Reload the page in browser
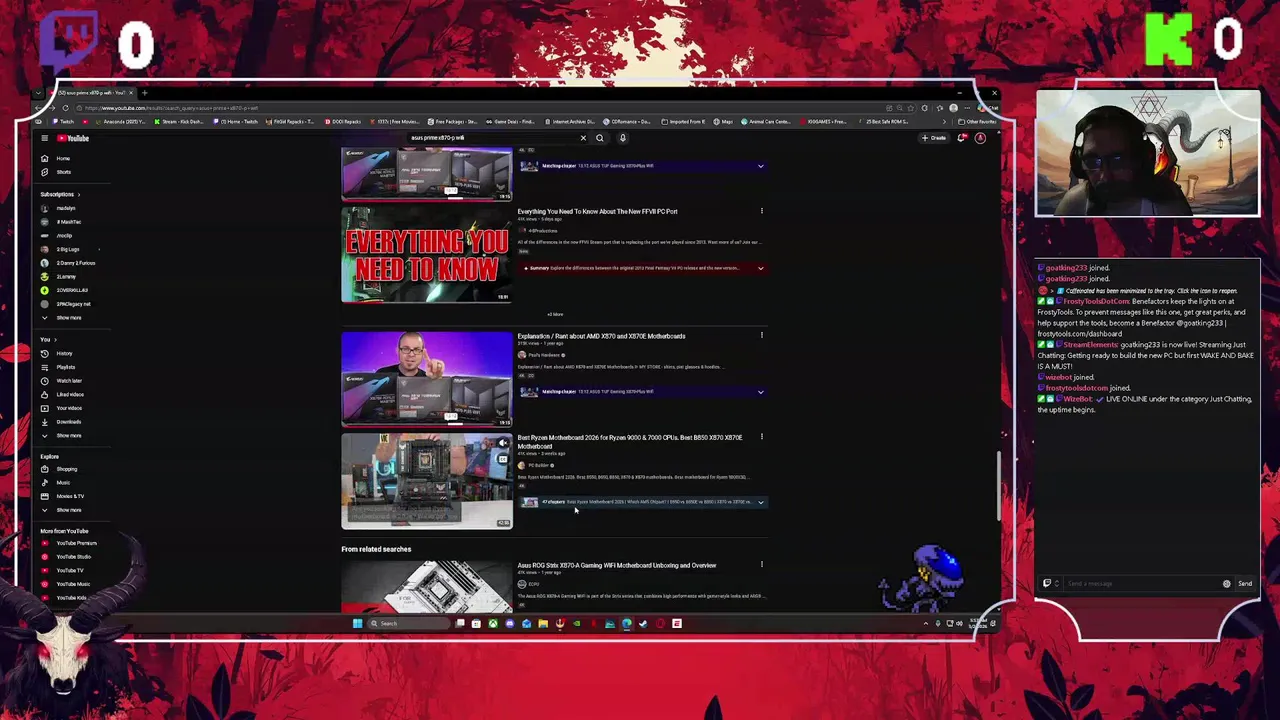Screen dimensions: 1280x720 coord(65,107)
